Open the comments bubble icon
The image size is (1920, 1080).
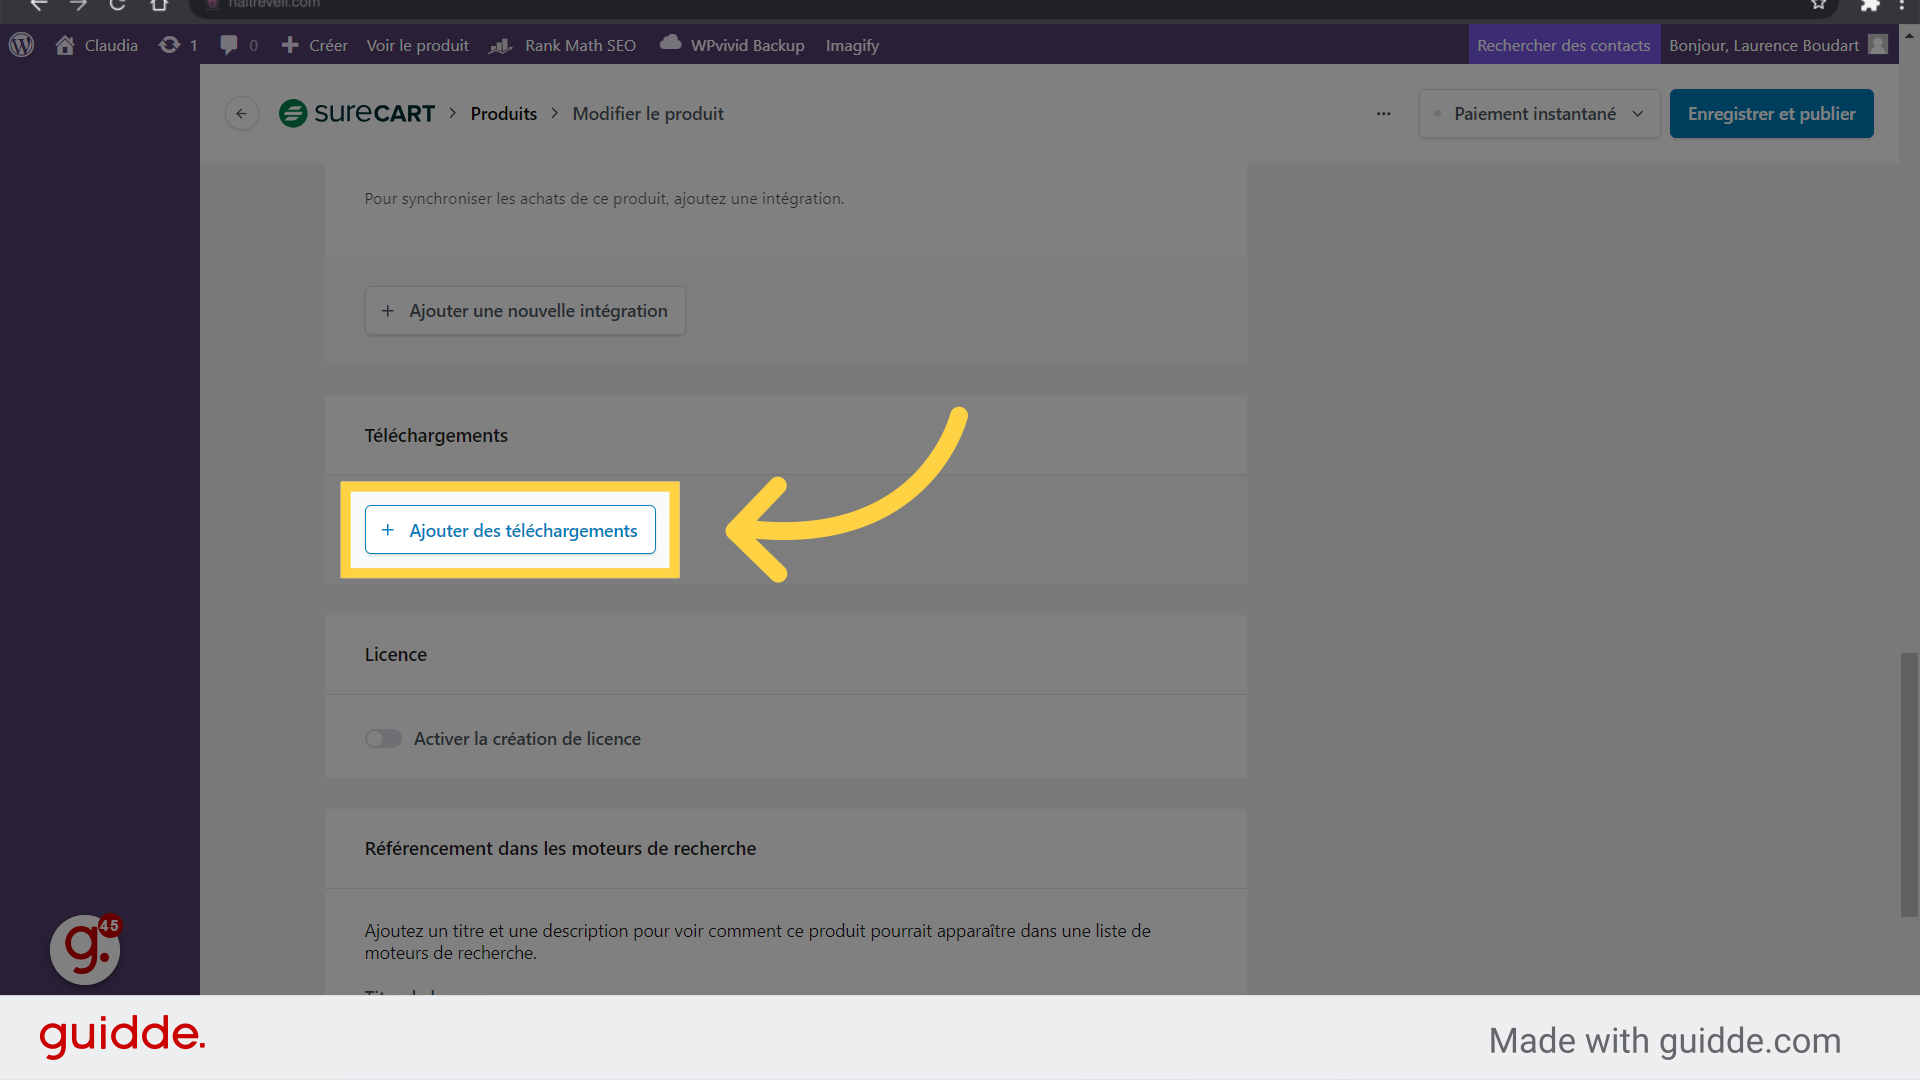click(x=229, y=45)
